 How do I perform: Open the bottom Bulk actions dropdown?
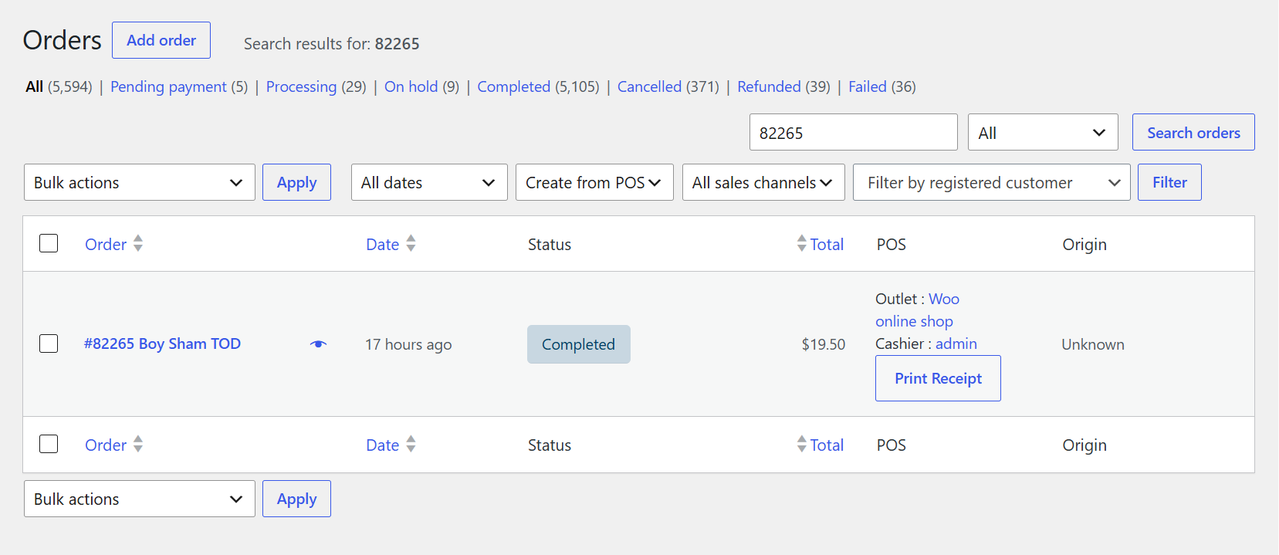click(x=139, y=499)
